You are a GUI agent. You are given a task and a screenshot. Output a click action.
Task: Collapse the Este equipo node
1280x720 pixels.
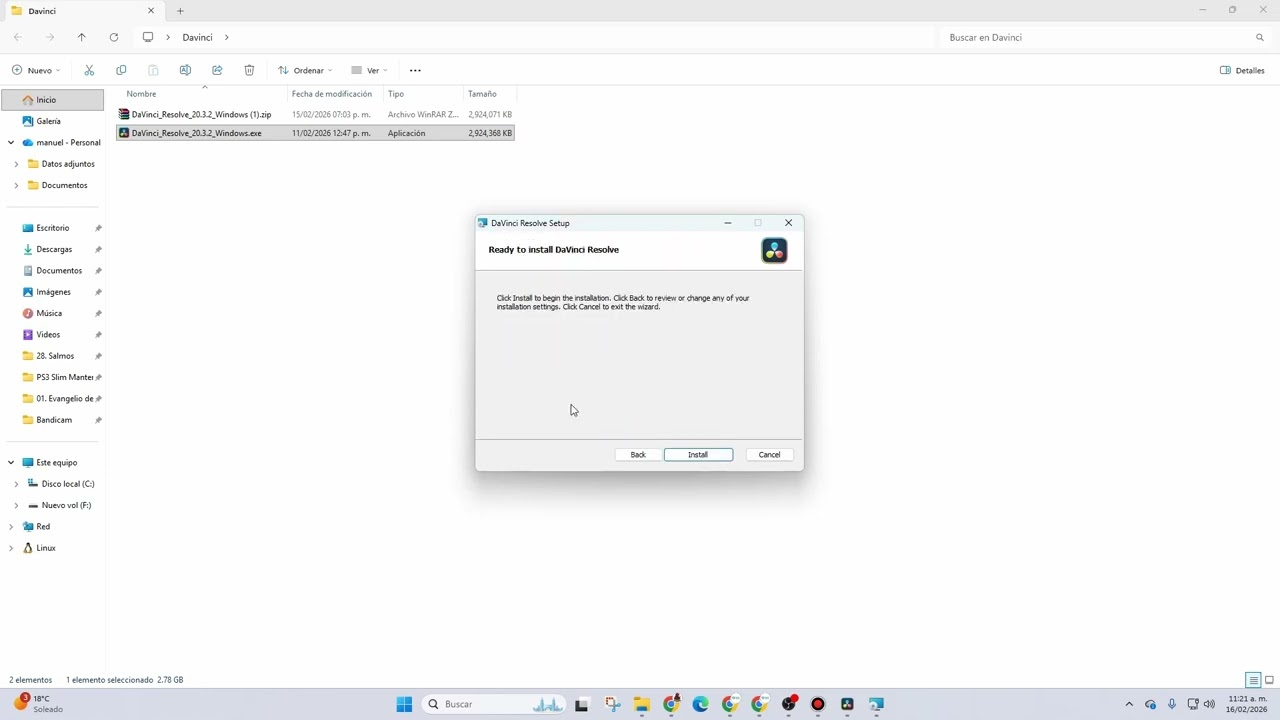[x=11, y=463]
